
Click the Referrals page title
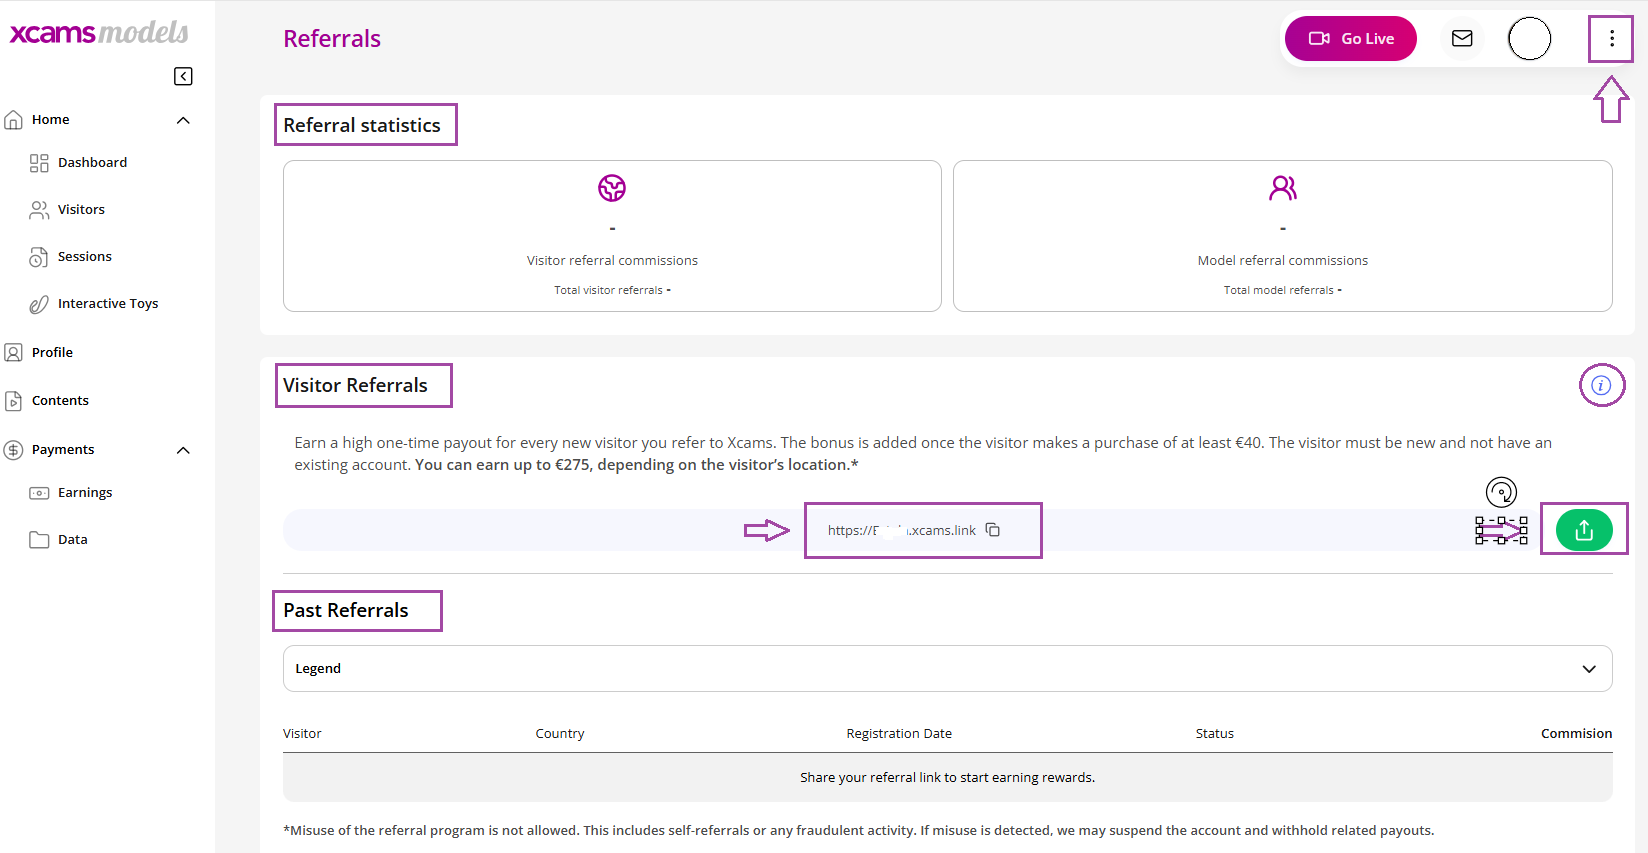pos(332,38)
